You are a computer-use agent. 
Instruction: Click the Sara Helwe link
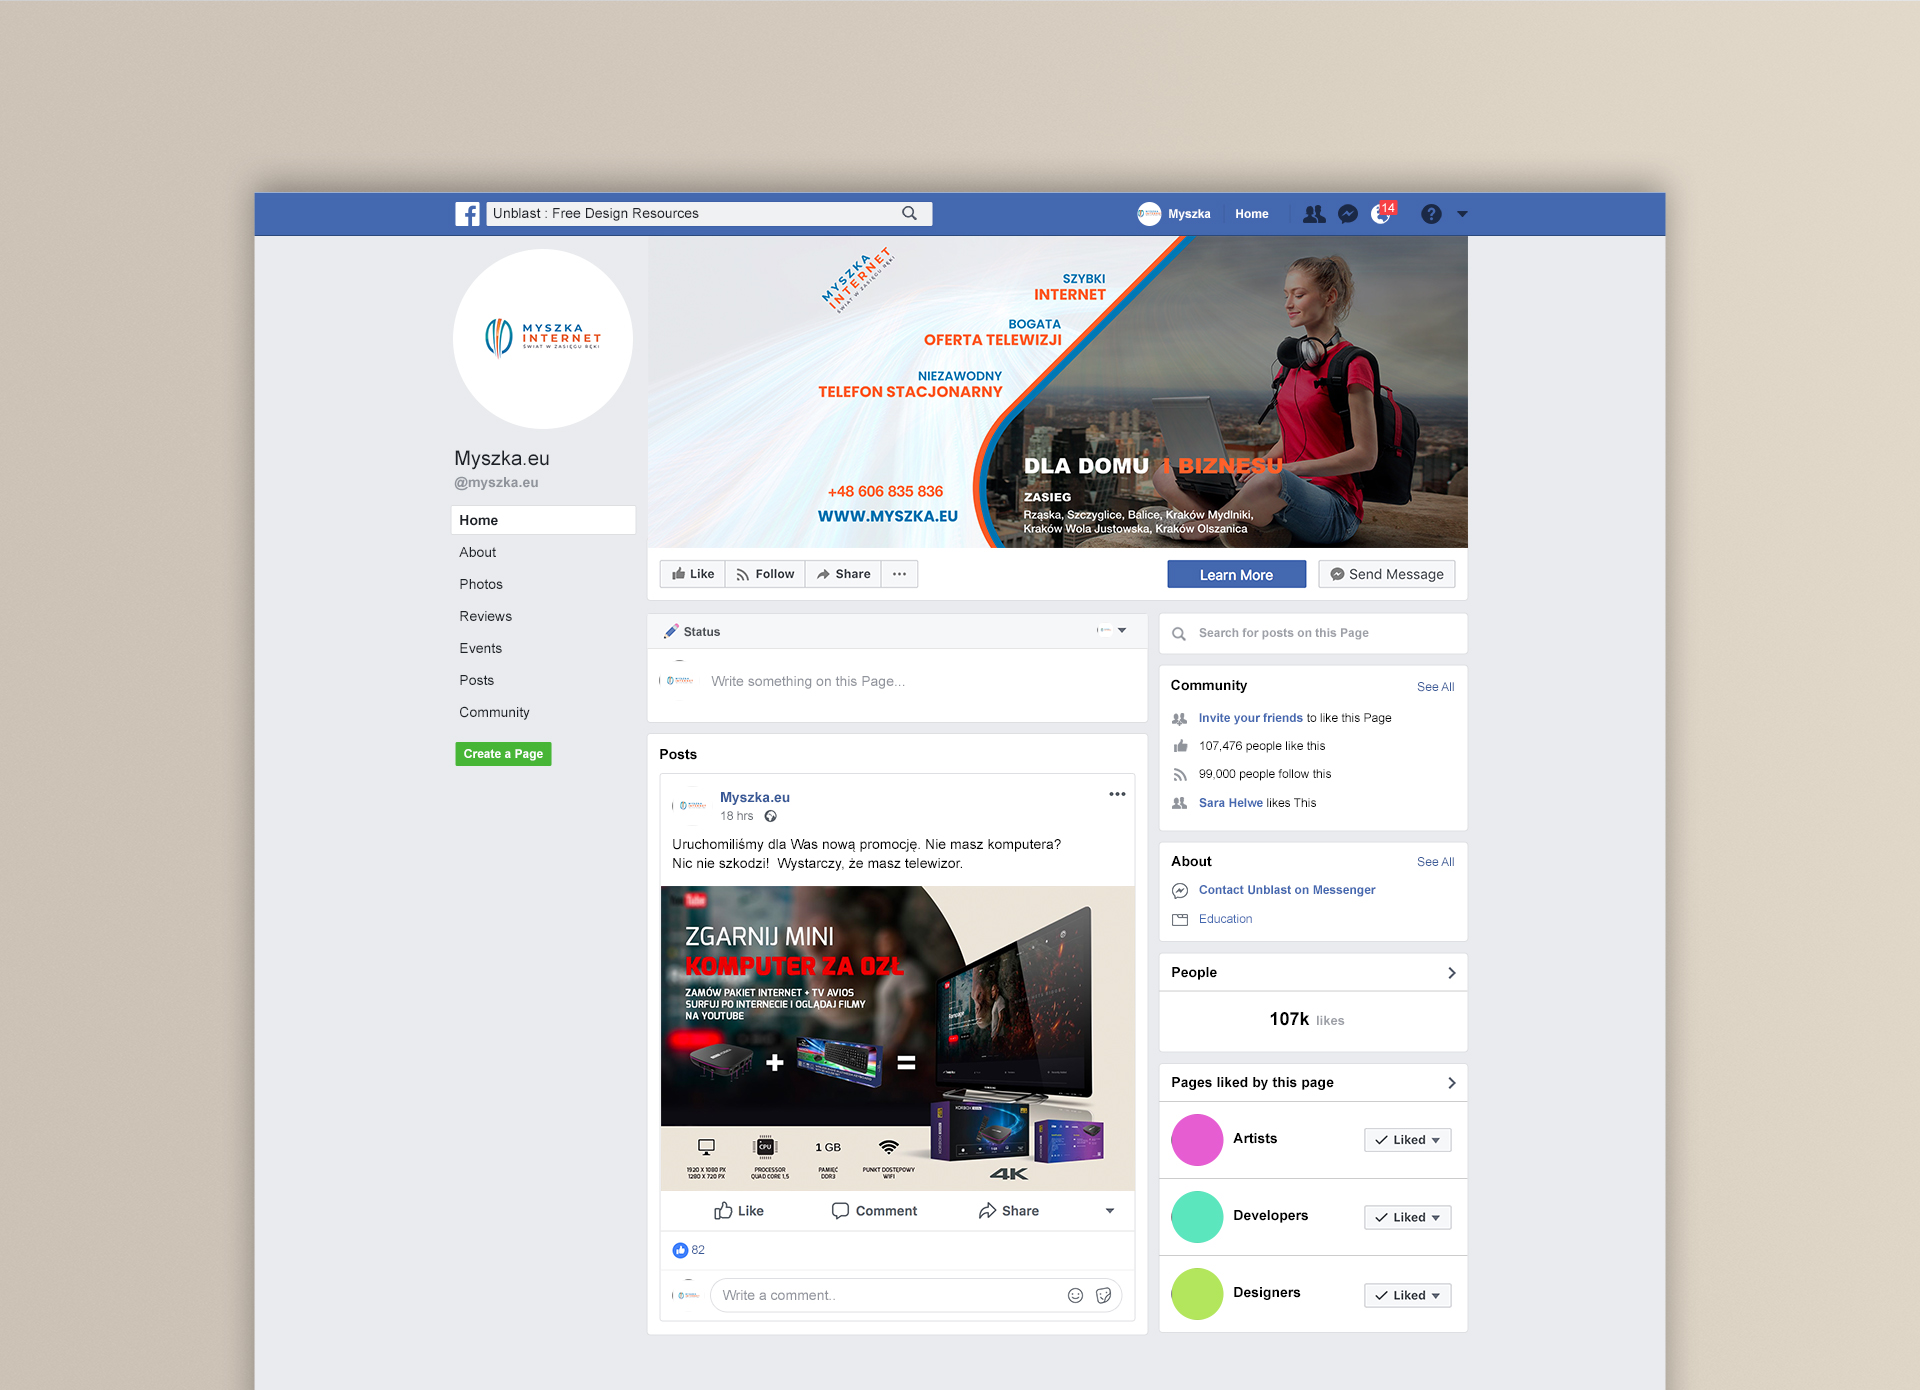click(1230, 803)
